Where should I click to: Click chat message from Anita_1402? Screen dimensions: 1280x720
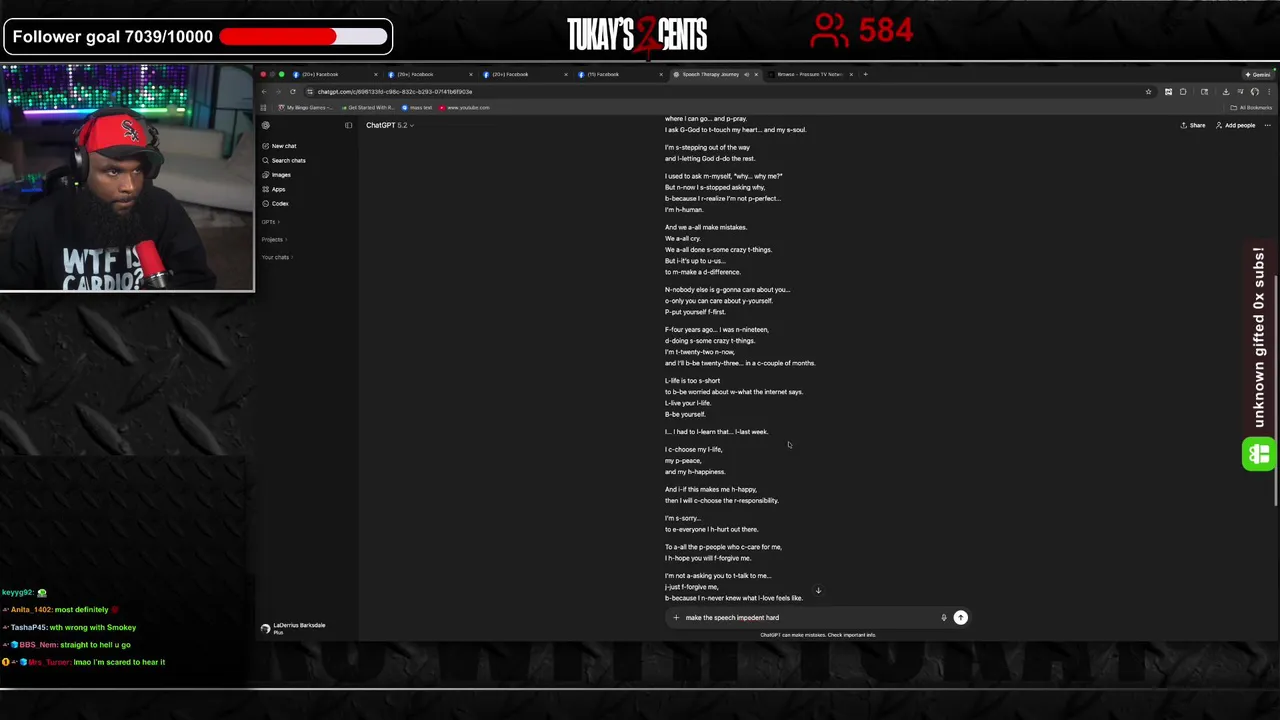pyautogui.click(x=60, y=609)
